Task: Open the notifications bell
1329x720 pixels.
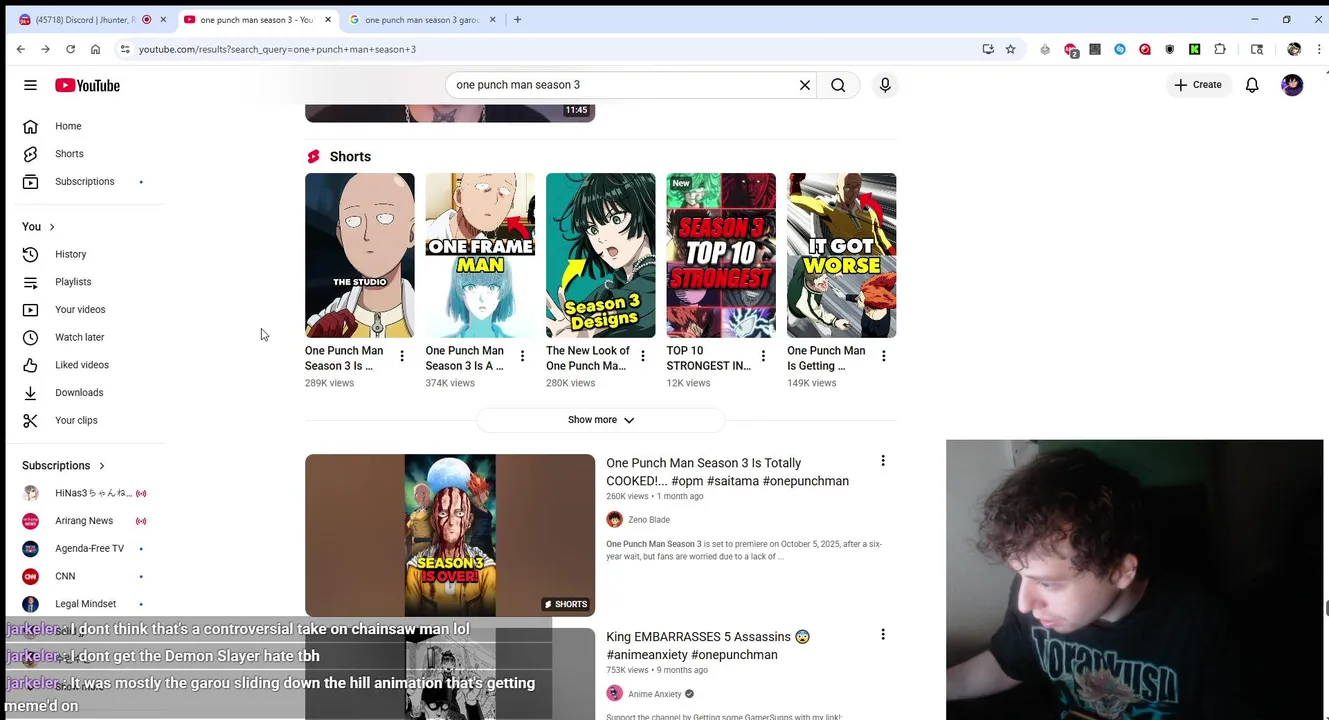Action: point(1252,85)
